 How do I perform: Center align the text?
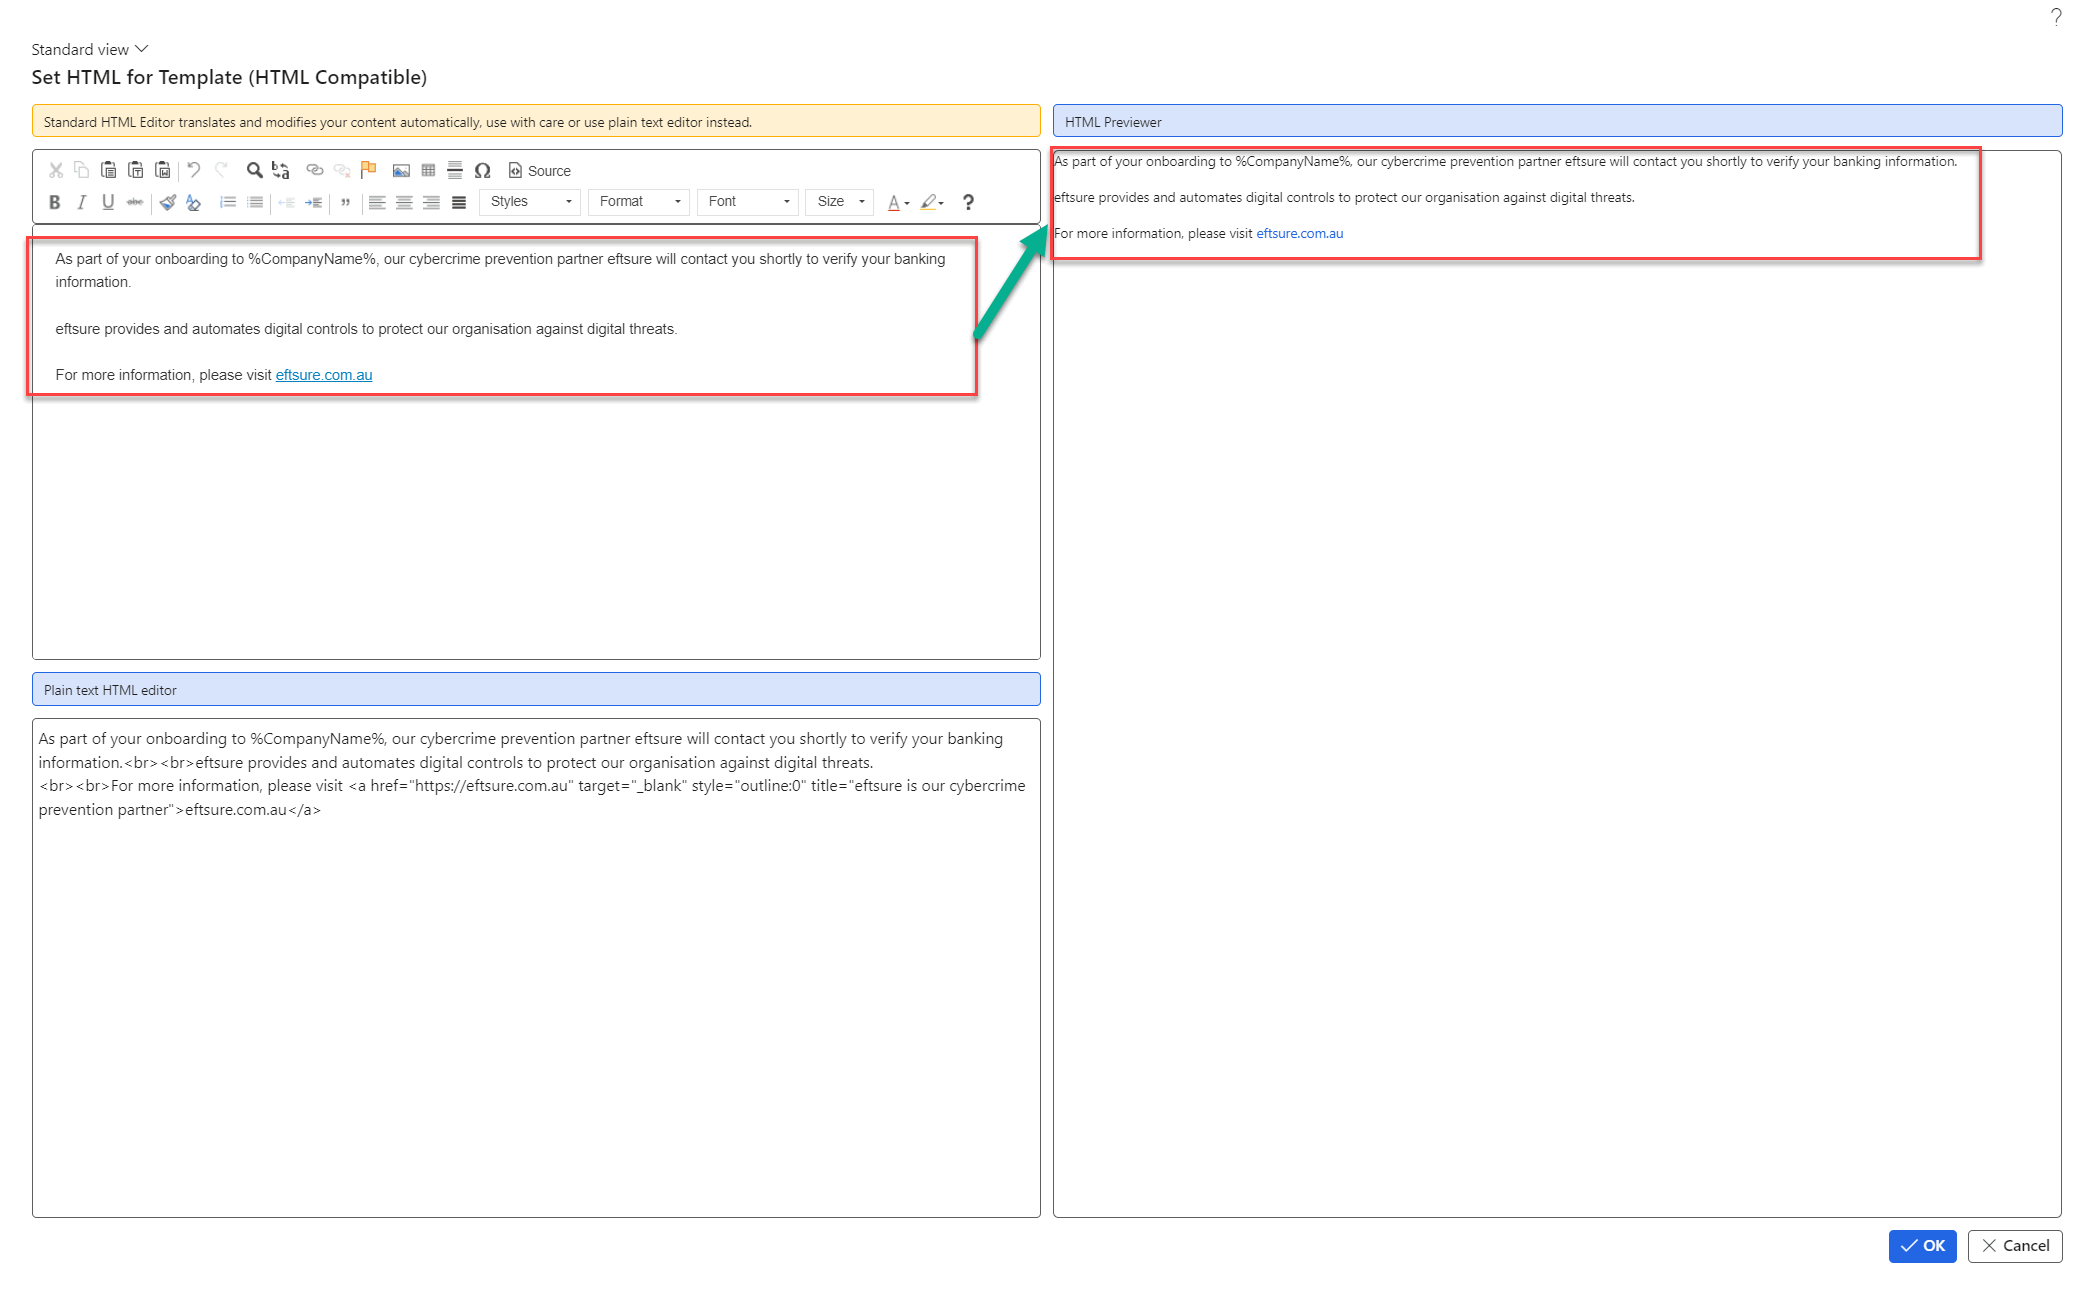404,202
